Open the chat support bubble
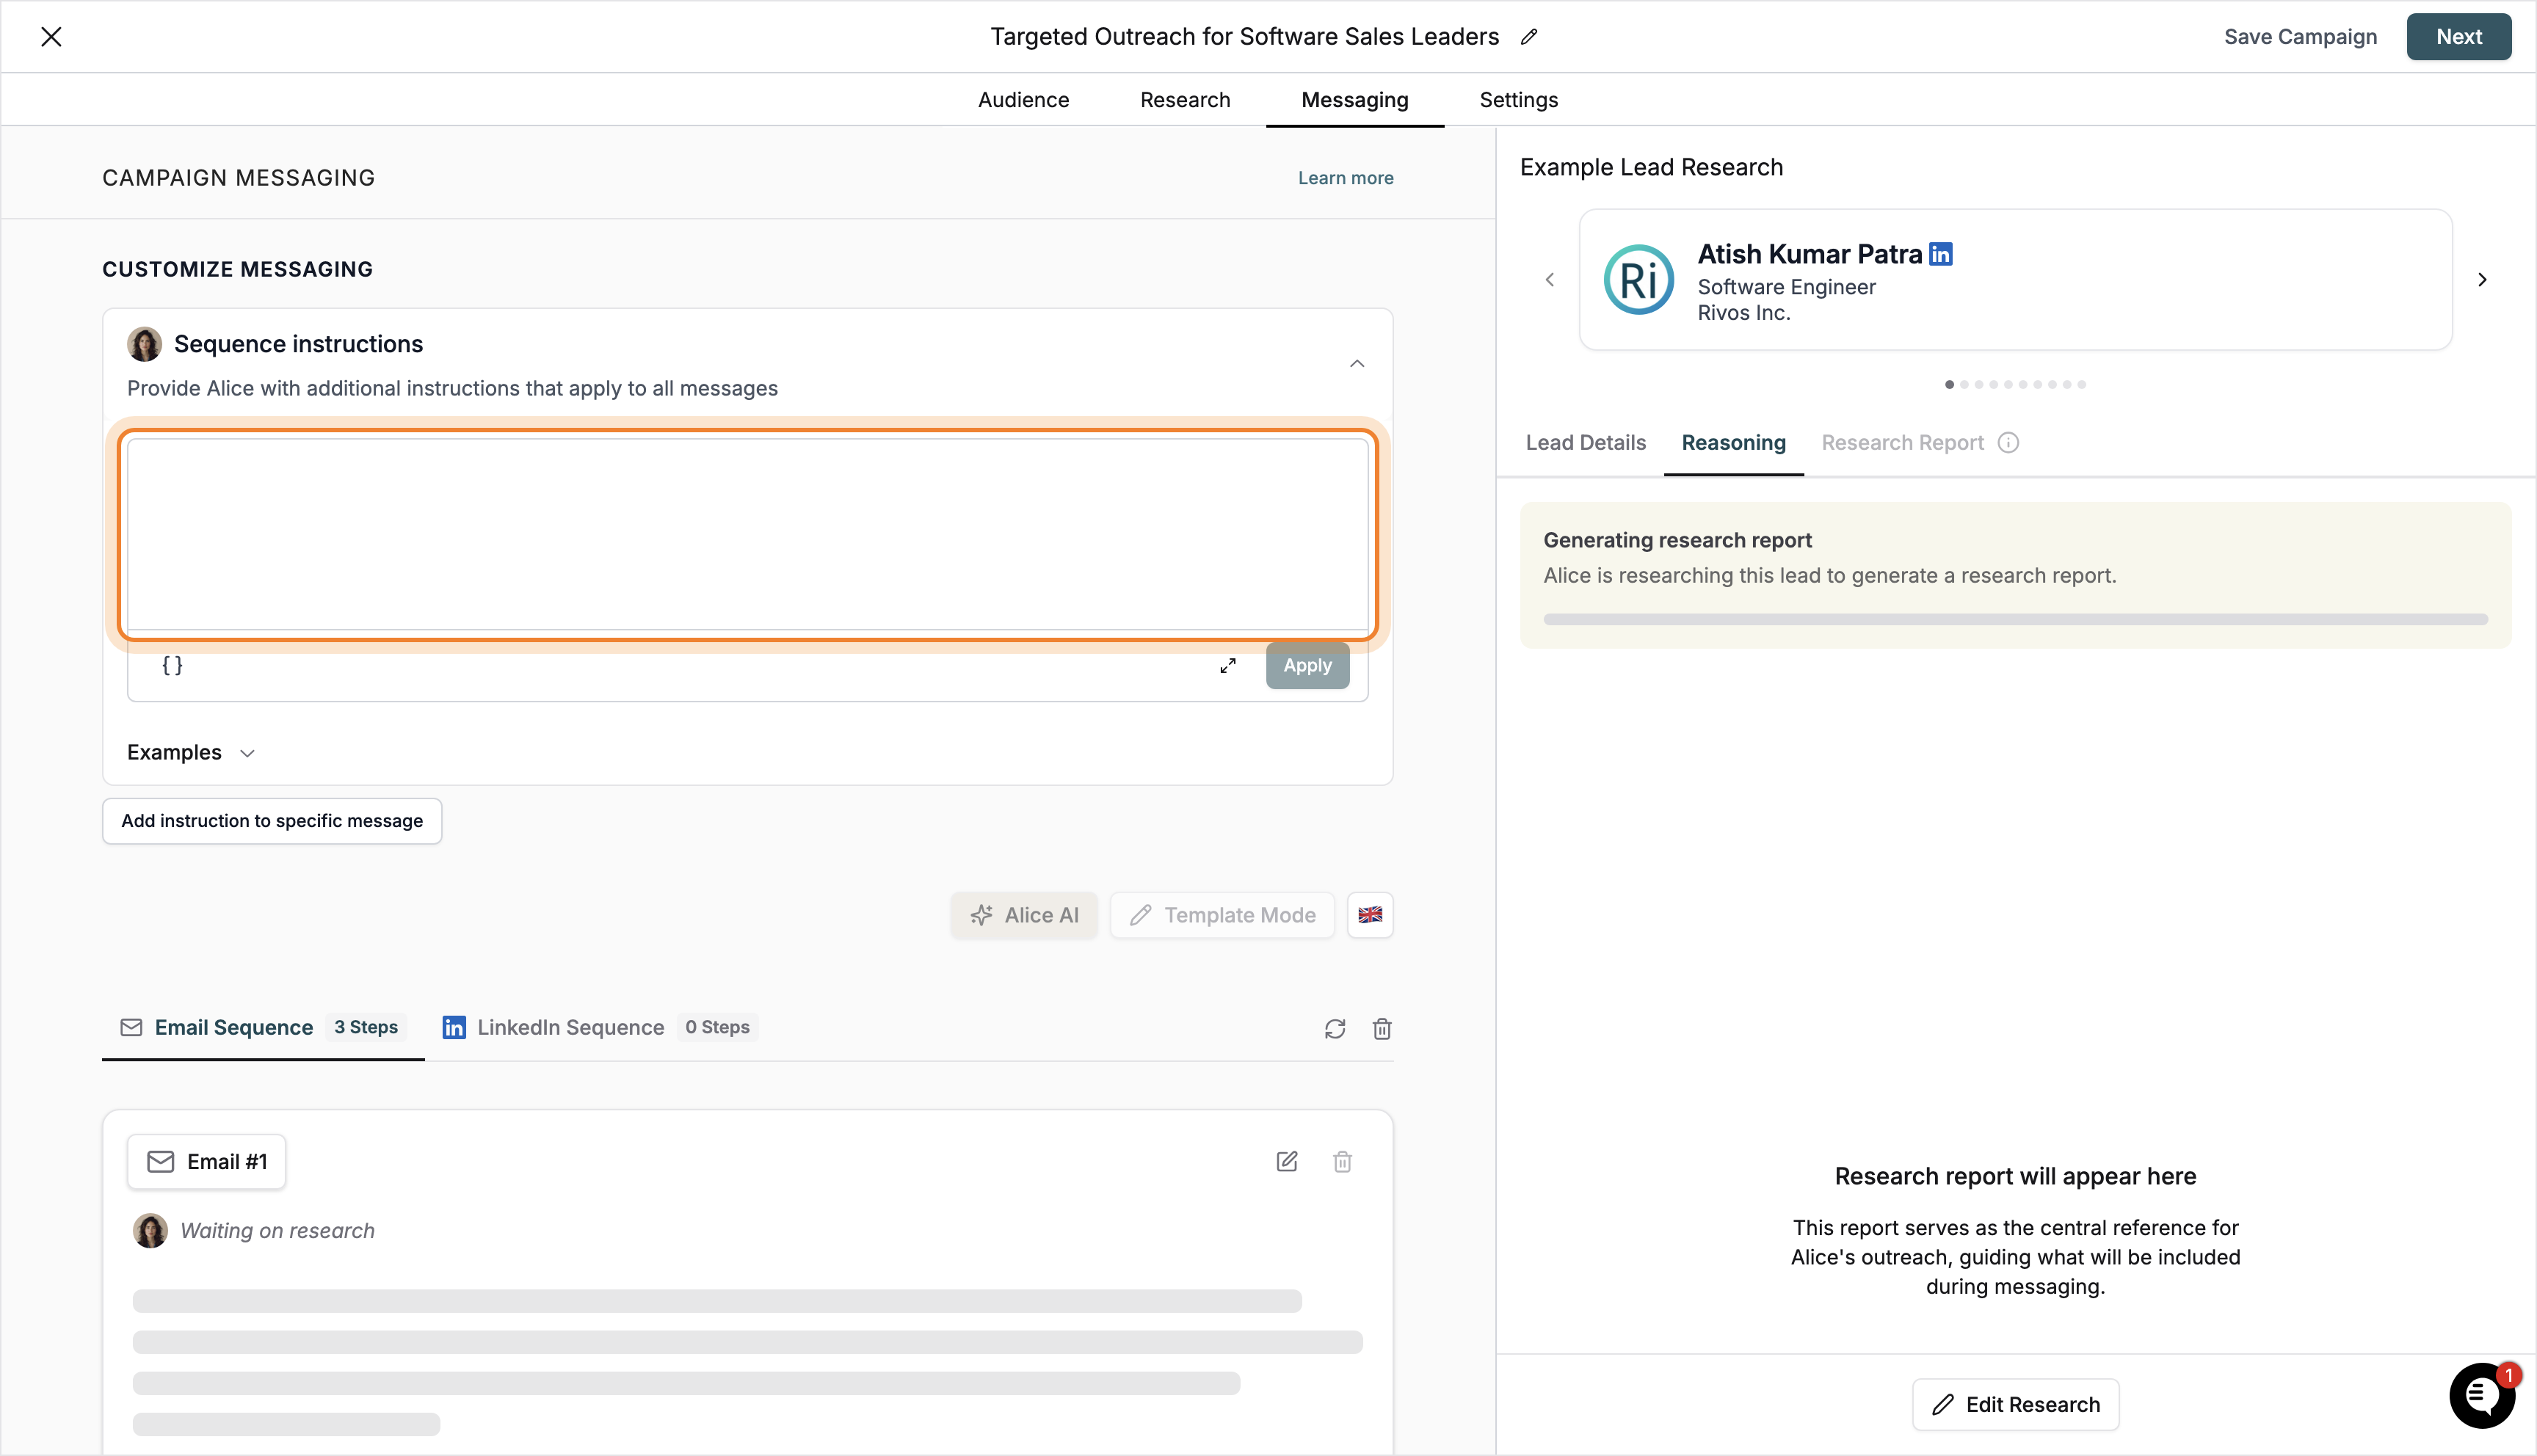The height and width of the screenshot is (1456, 2537). click(2481, 1395)
